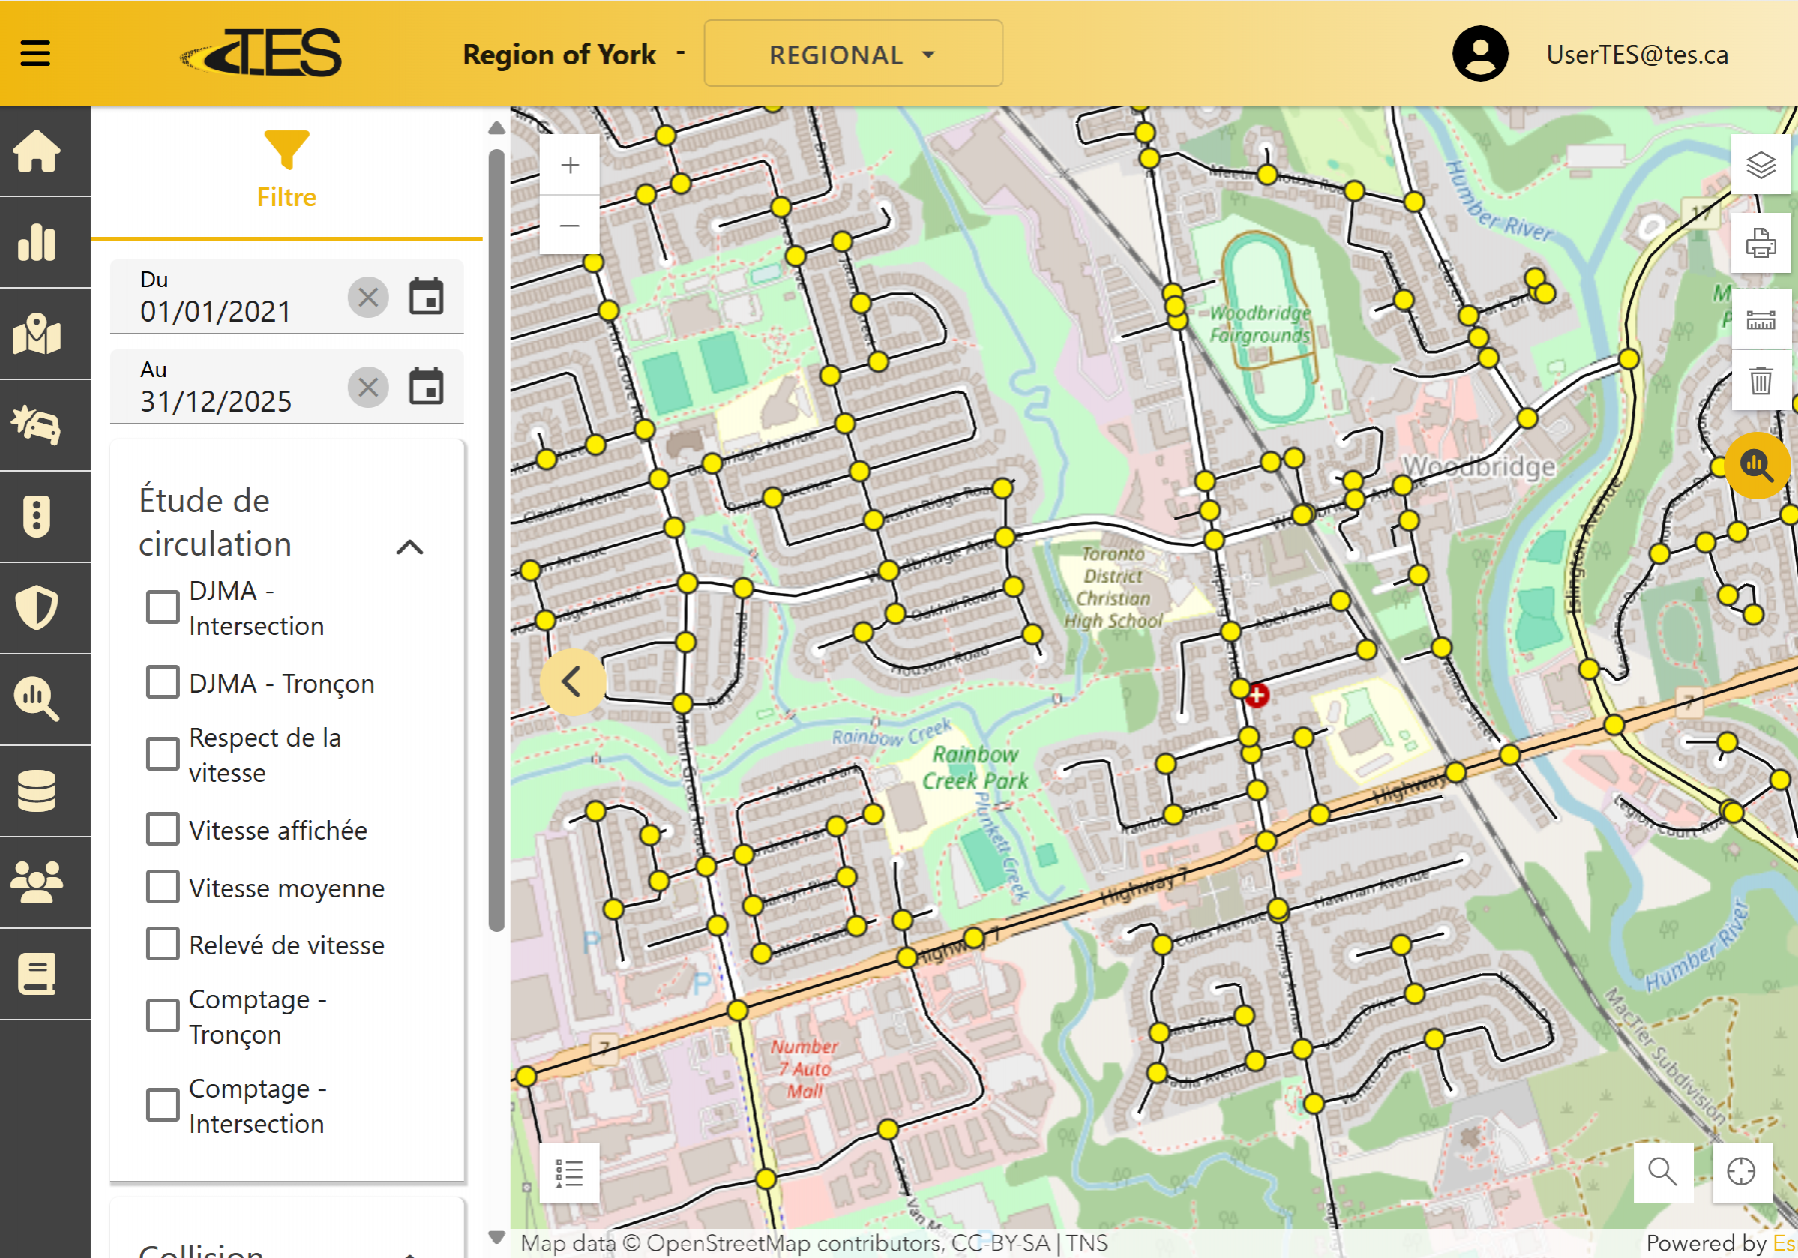Screen dimensions: 1798x1258
Task: Tick Vitesse affichée checkbox
Action: point(163,829)
